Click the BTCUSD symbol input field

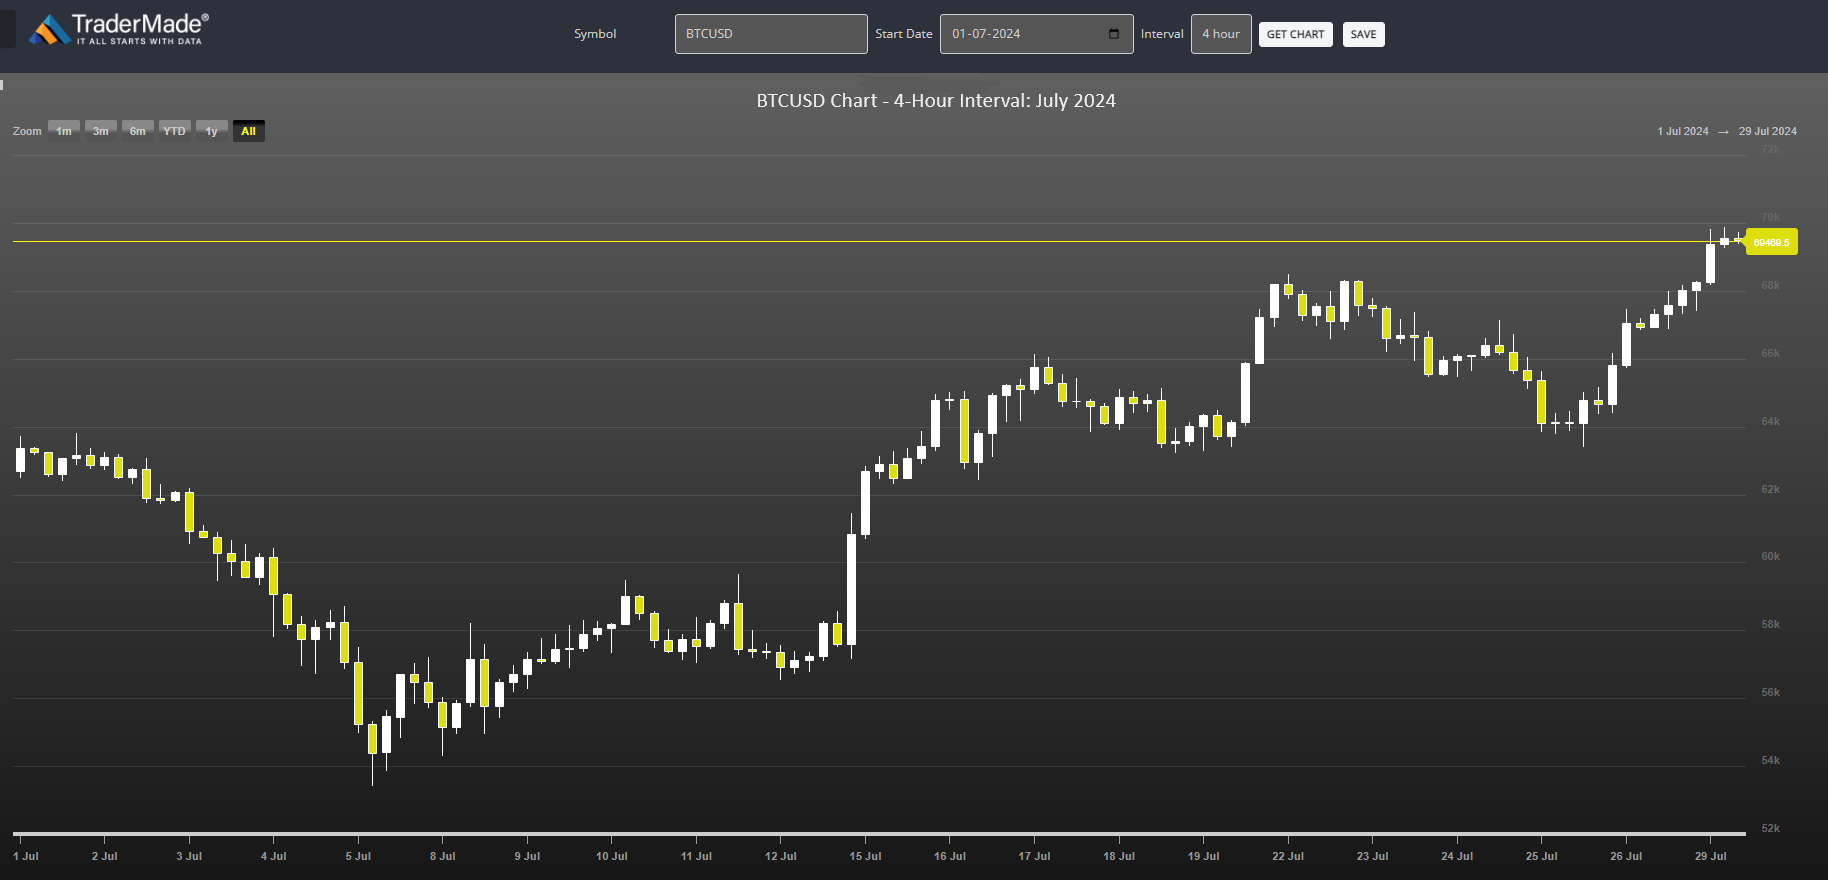771,34
